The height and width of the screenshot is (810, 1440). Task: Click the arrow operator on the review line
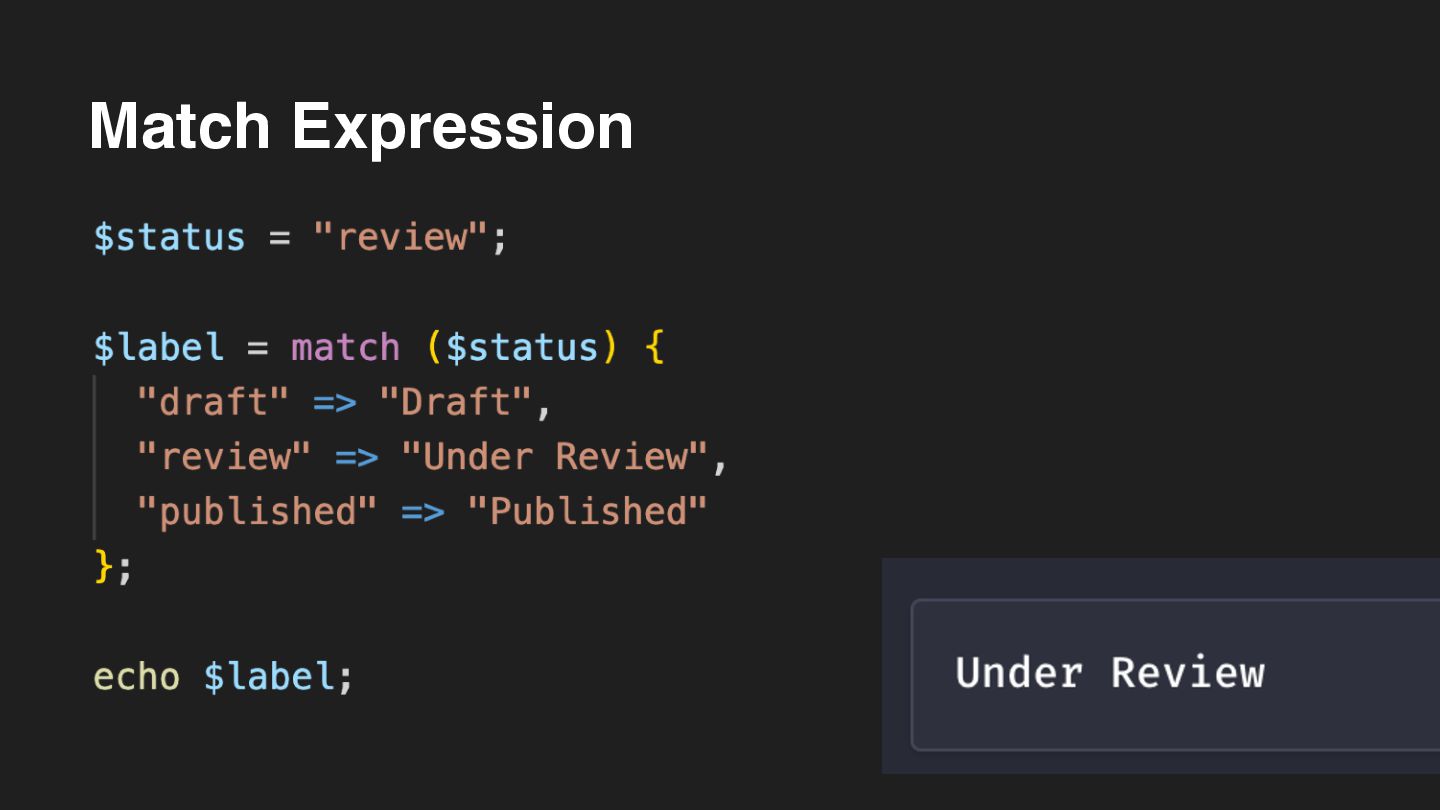pos(356,457)
